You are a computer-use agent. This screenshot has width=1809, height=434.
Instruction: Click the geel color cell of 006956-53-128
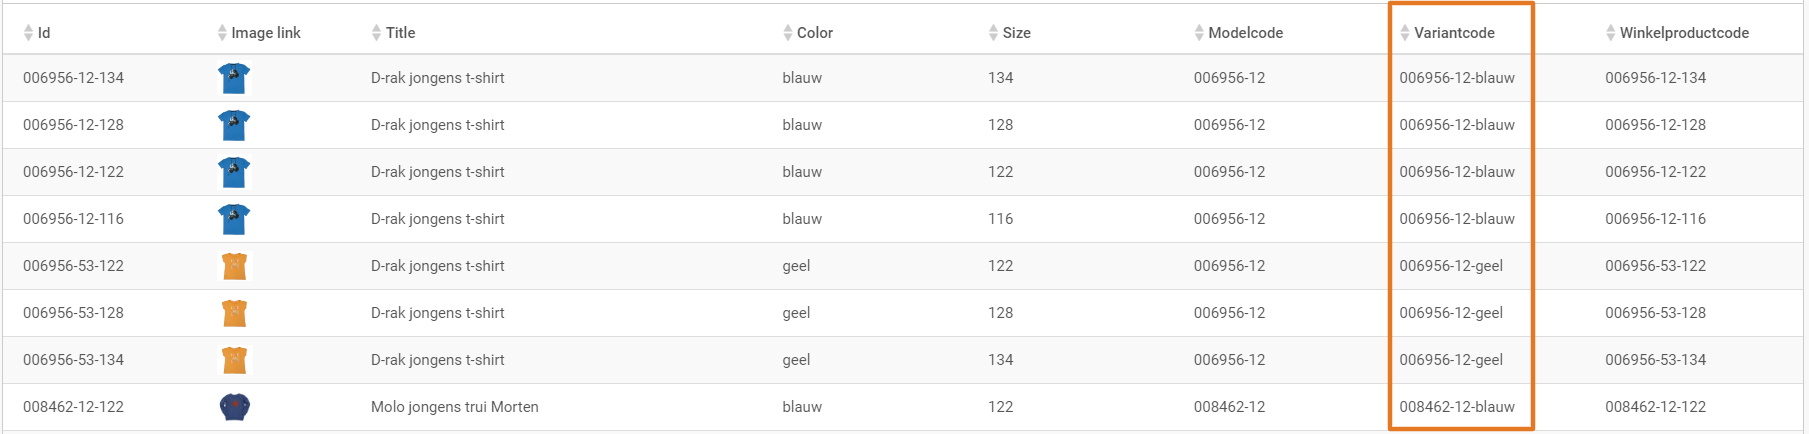click(796, 313)
